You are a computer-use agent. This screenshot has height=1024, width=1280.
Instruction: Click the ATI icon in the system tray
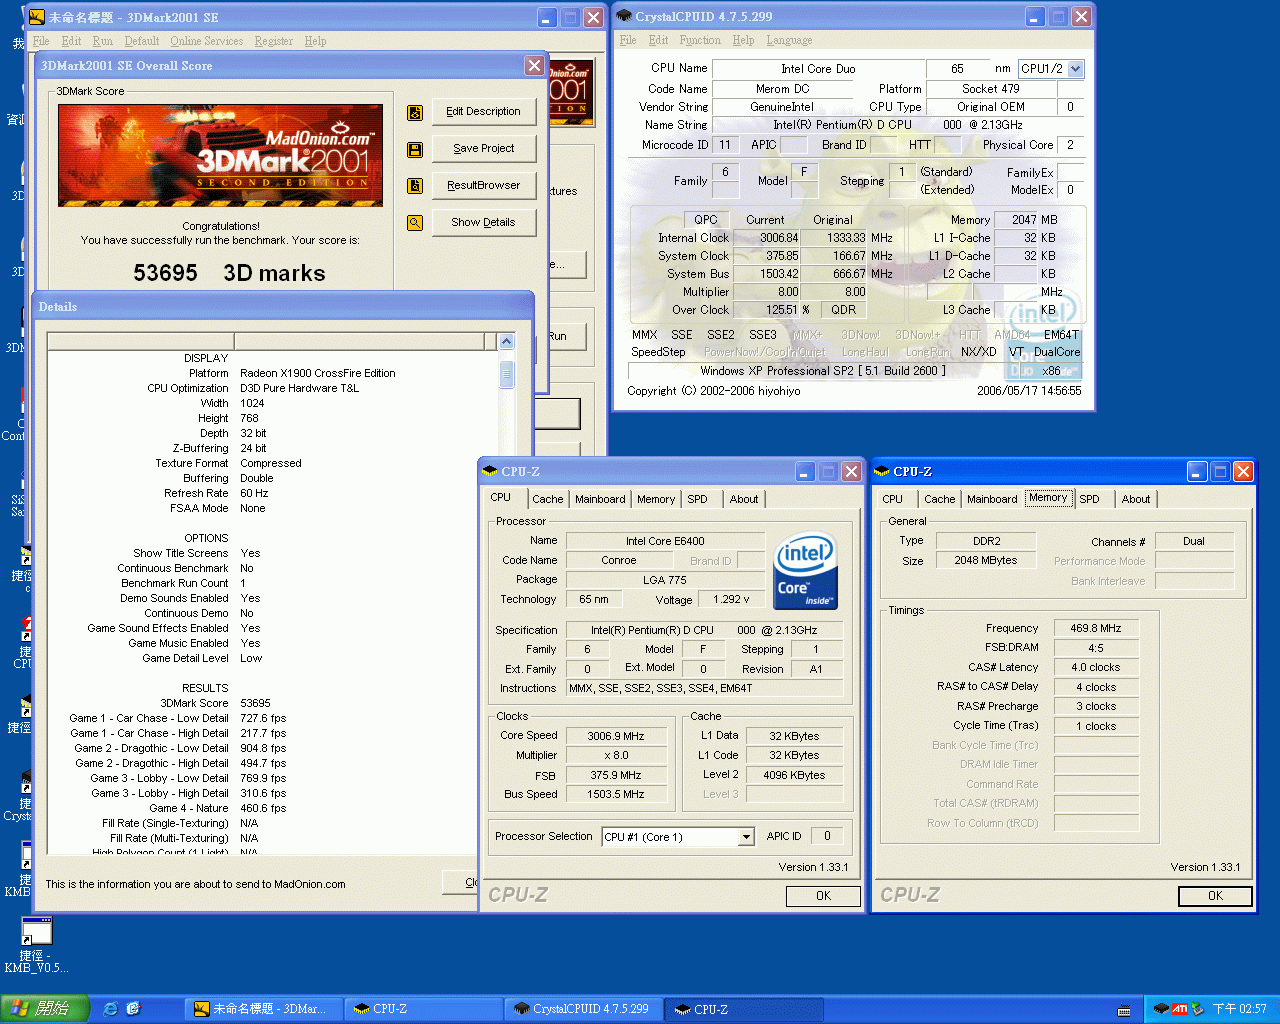pyautogui.click(x=1180, y=1009)
